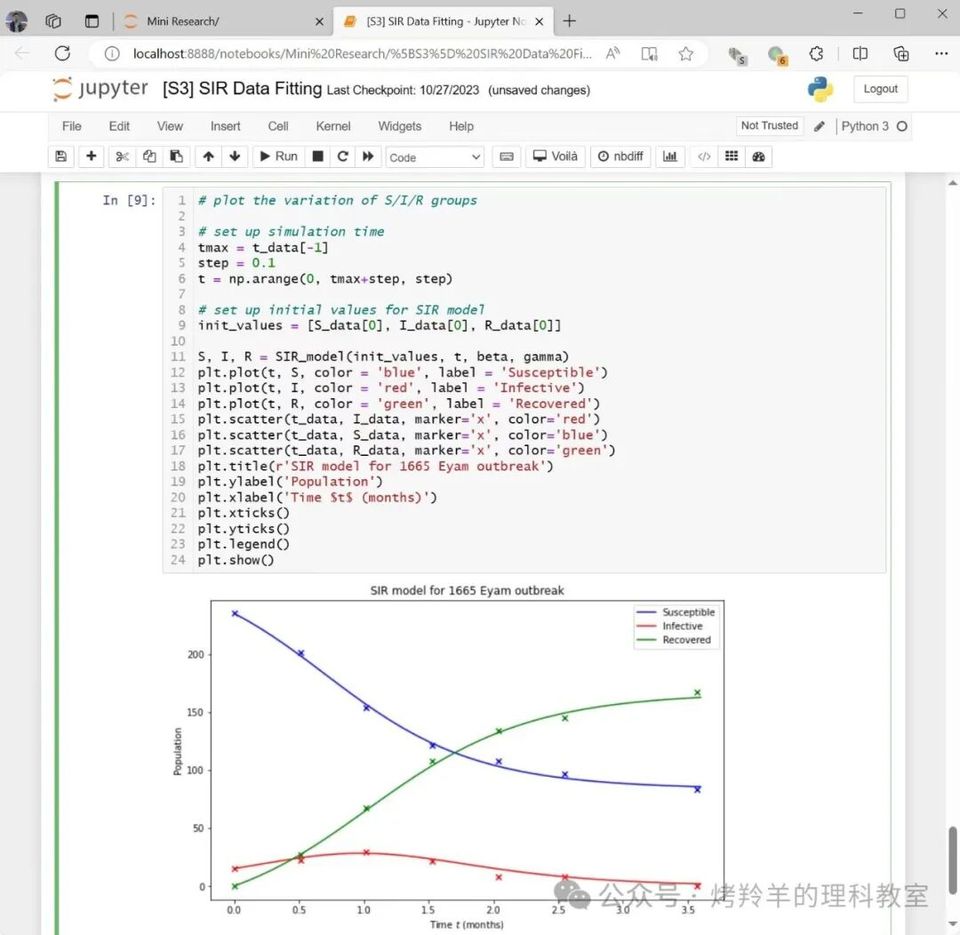
Task: Open the Code cell type dropdown
Action: (434, 157)
